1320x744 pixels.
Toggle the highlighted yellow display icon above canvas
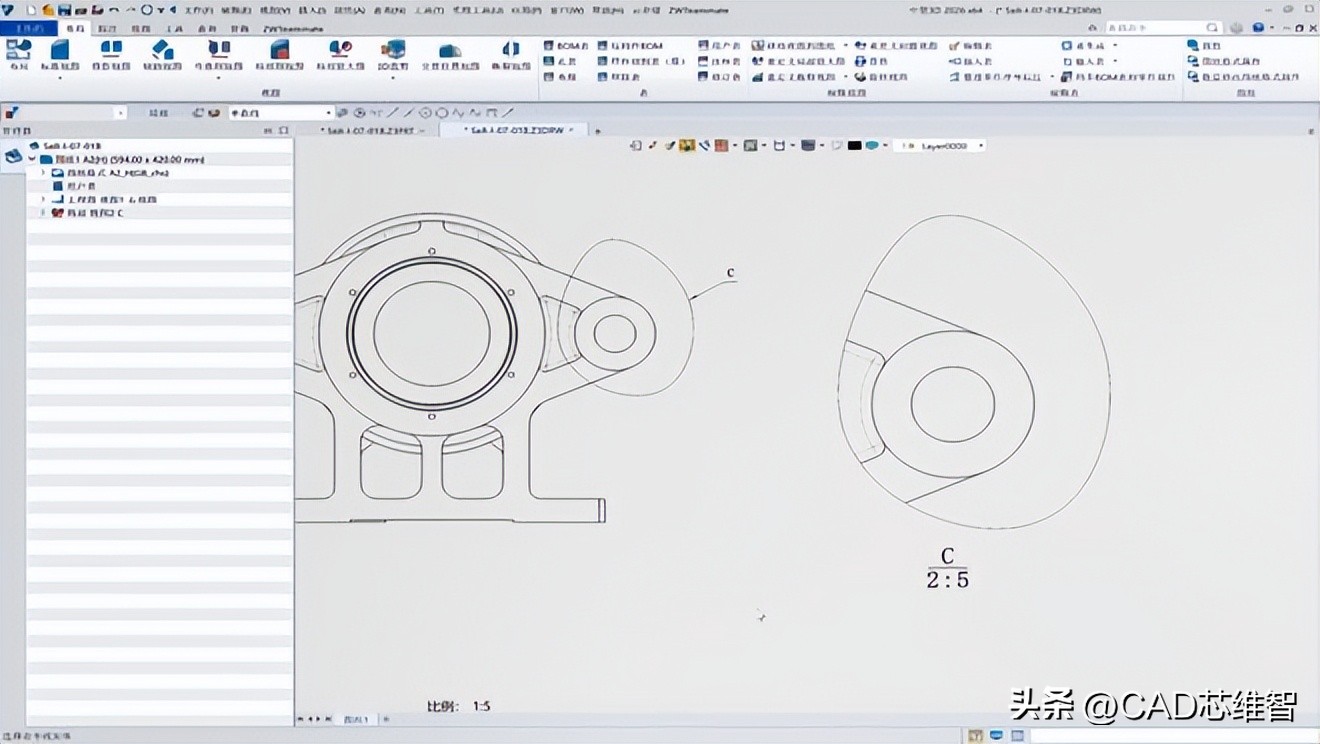687,145
